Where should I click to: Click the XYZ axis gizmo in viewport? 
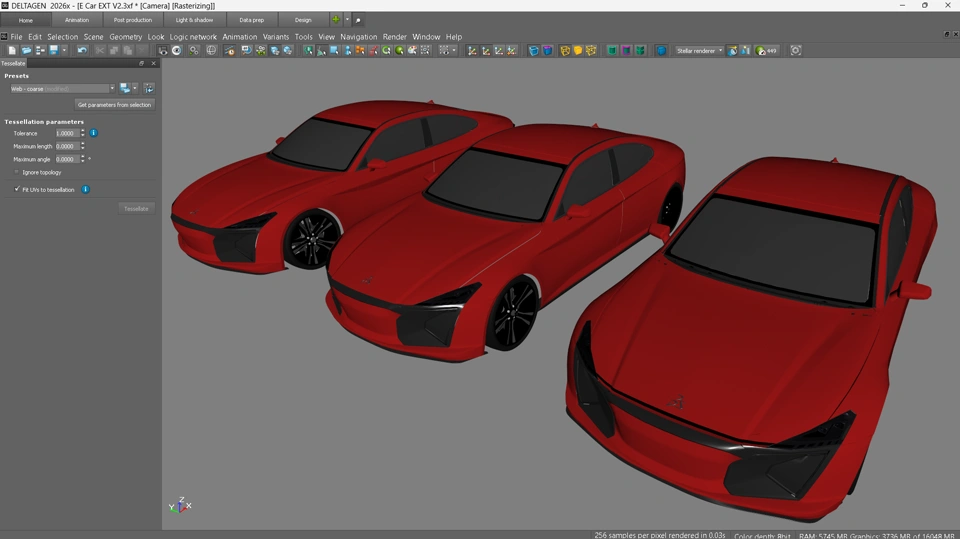[x=180, y=505]
